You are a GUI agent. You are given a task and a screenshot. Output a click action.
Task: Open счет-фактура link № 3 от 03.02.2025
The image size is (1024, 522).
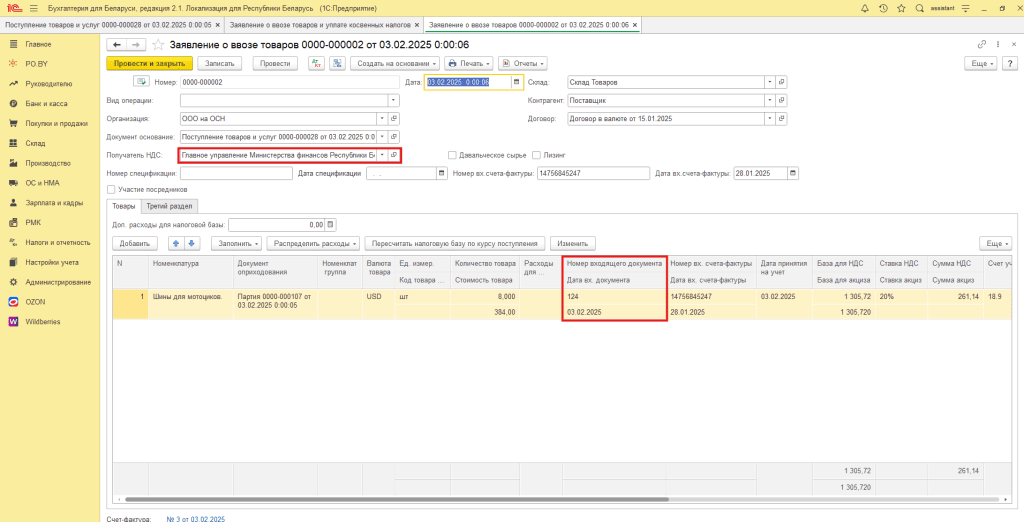click(x=196, y=519)
